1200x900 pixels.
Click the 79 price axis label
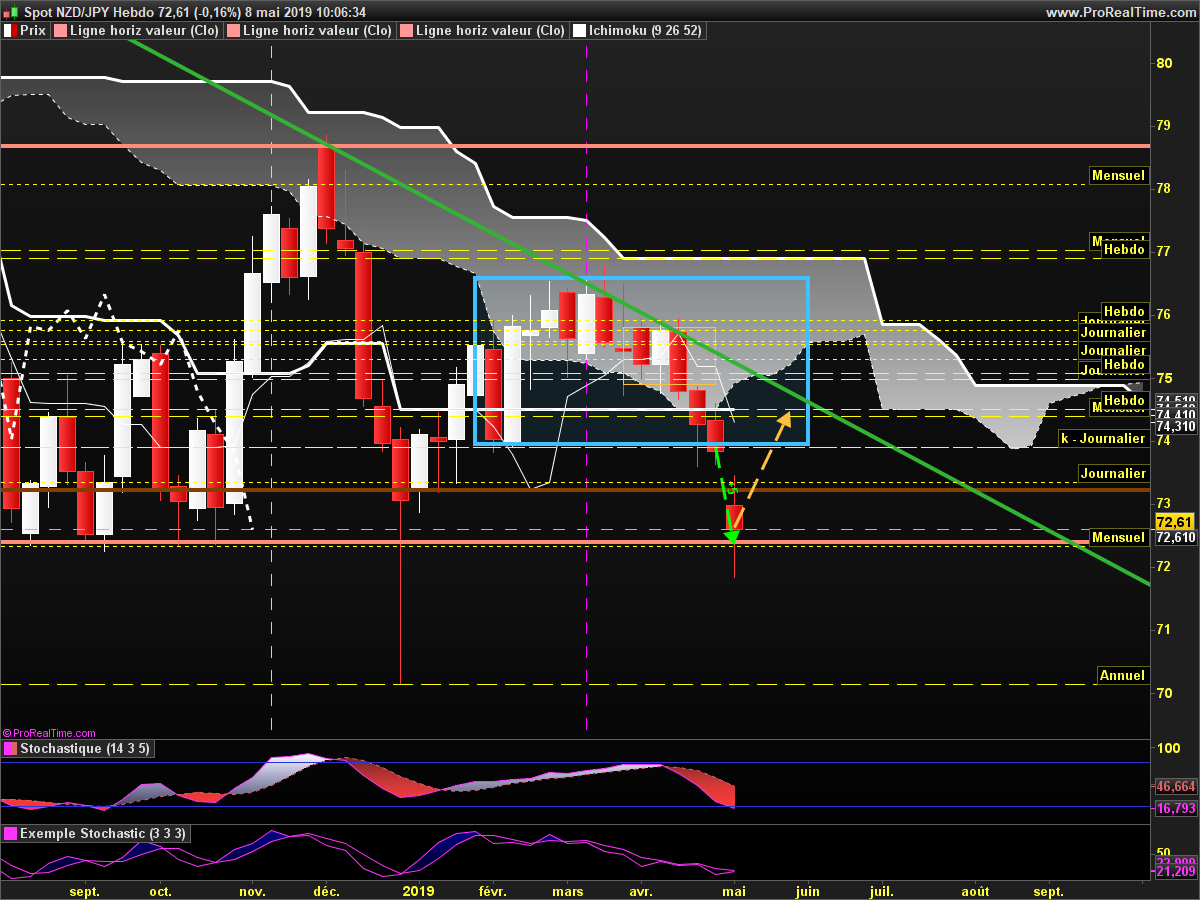1163,125
